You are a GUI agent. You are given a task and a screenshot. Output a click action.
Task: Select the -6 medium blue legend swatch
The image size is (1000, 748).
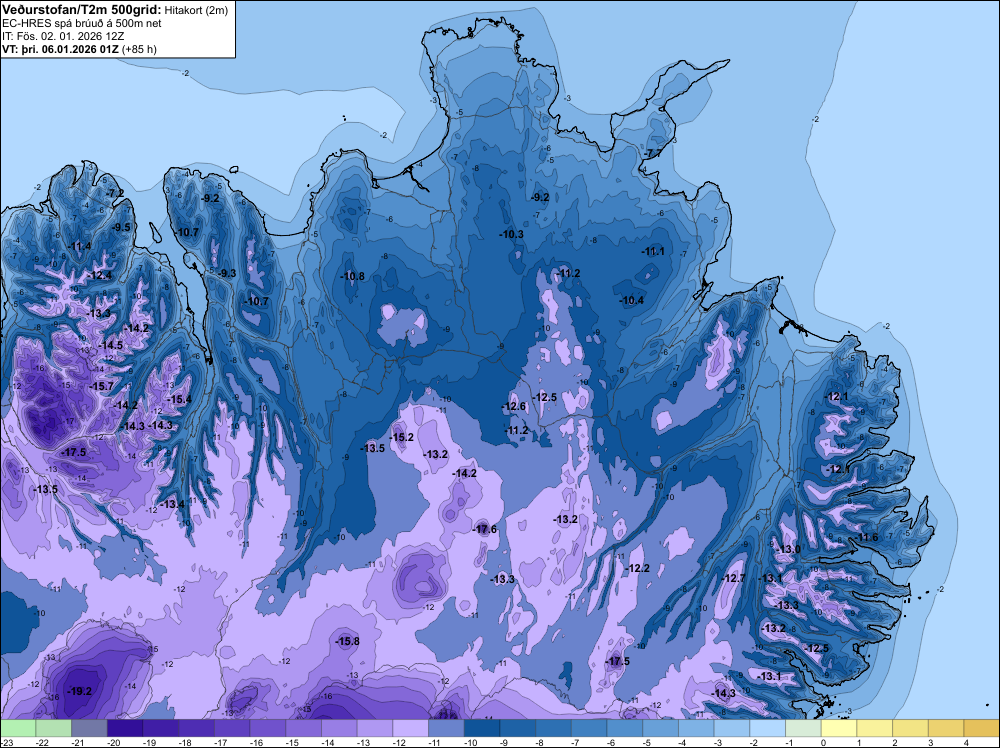pos(625,728)
